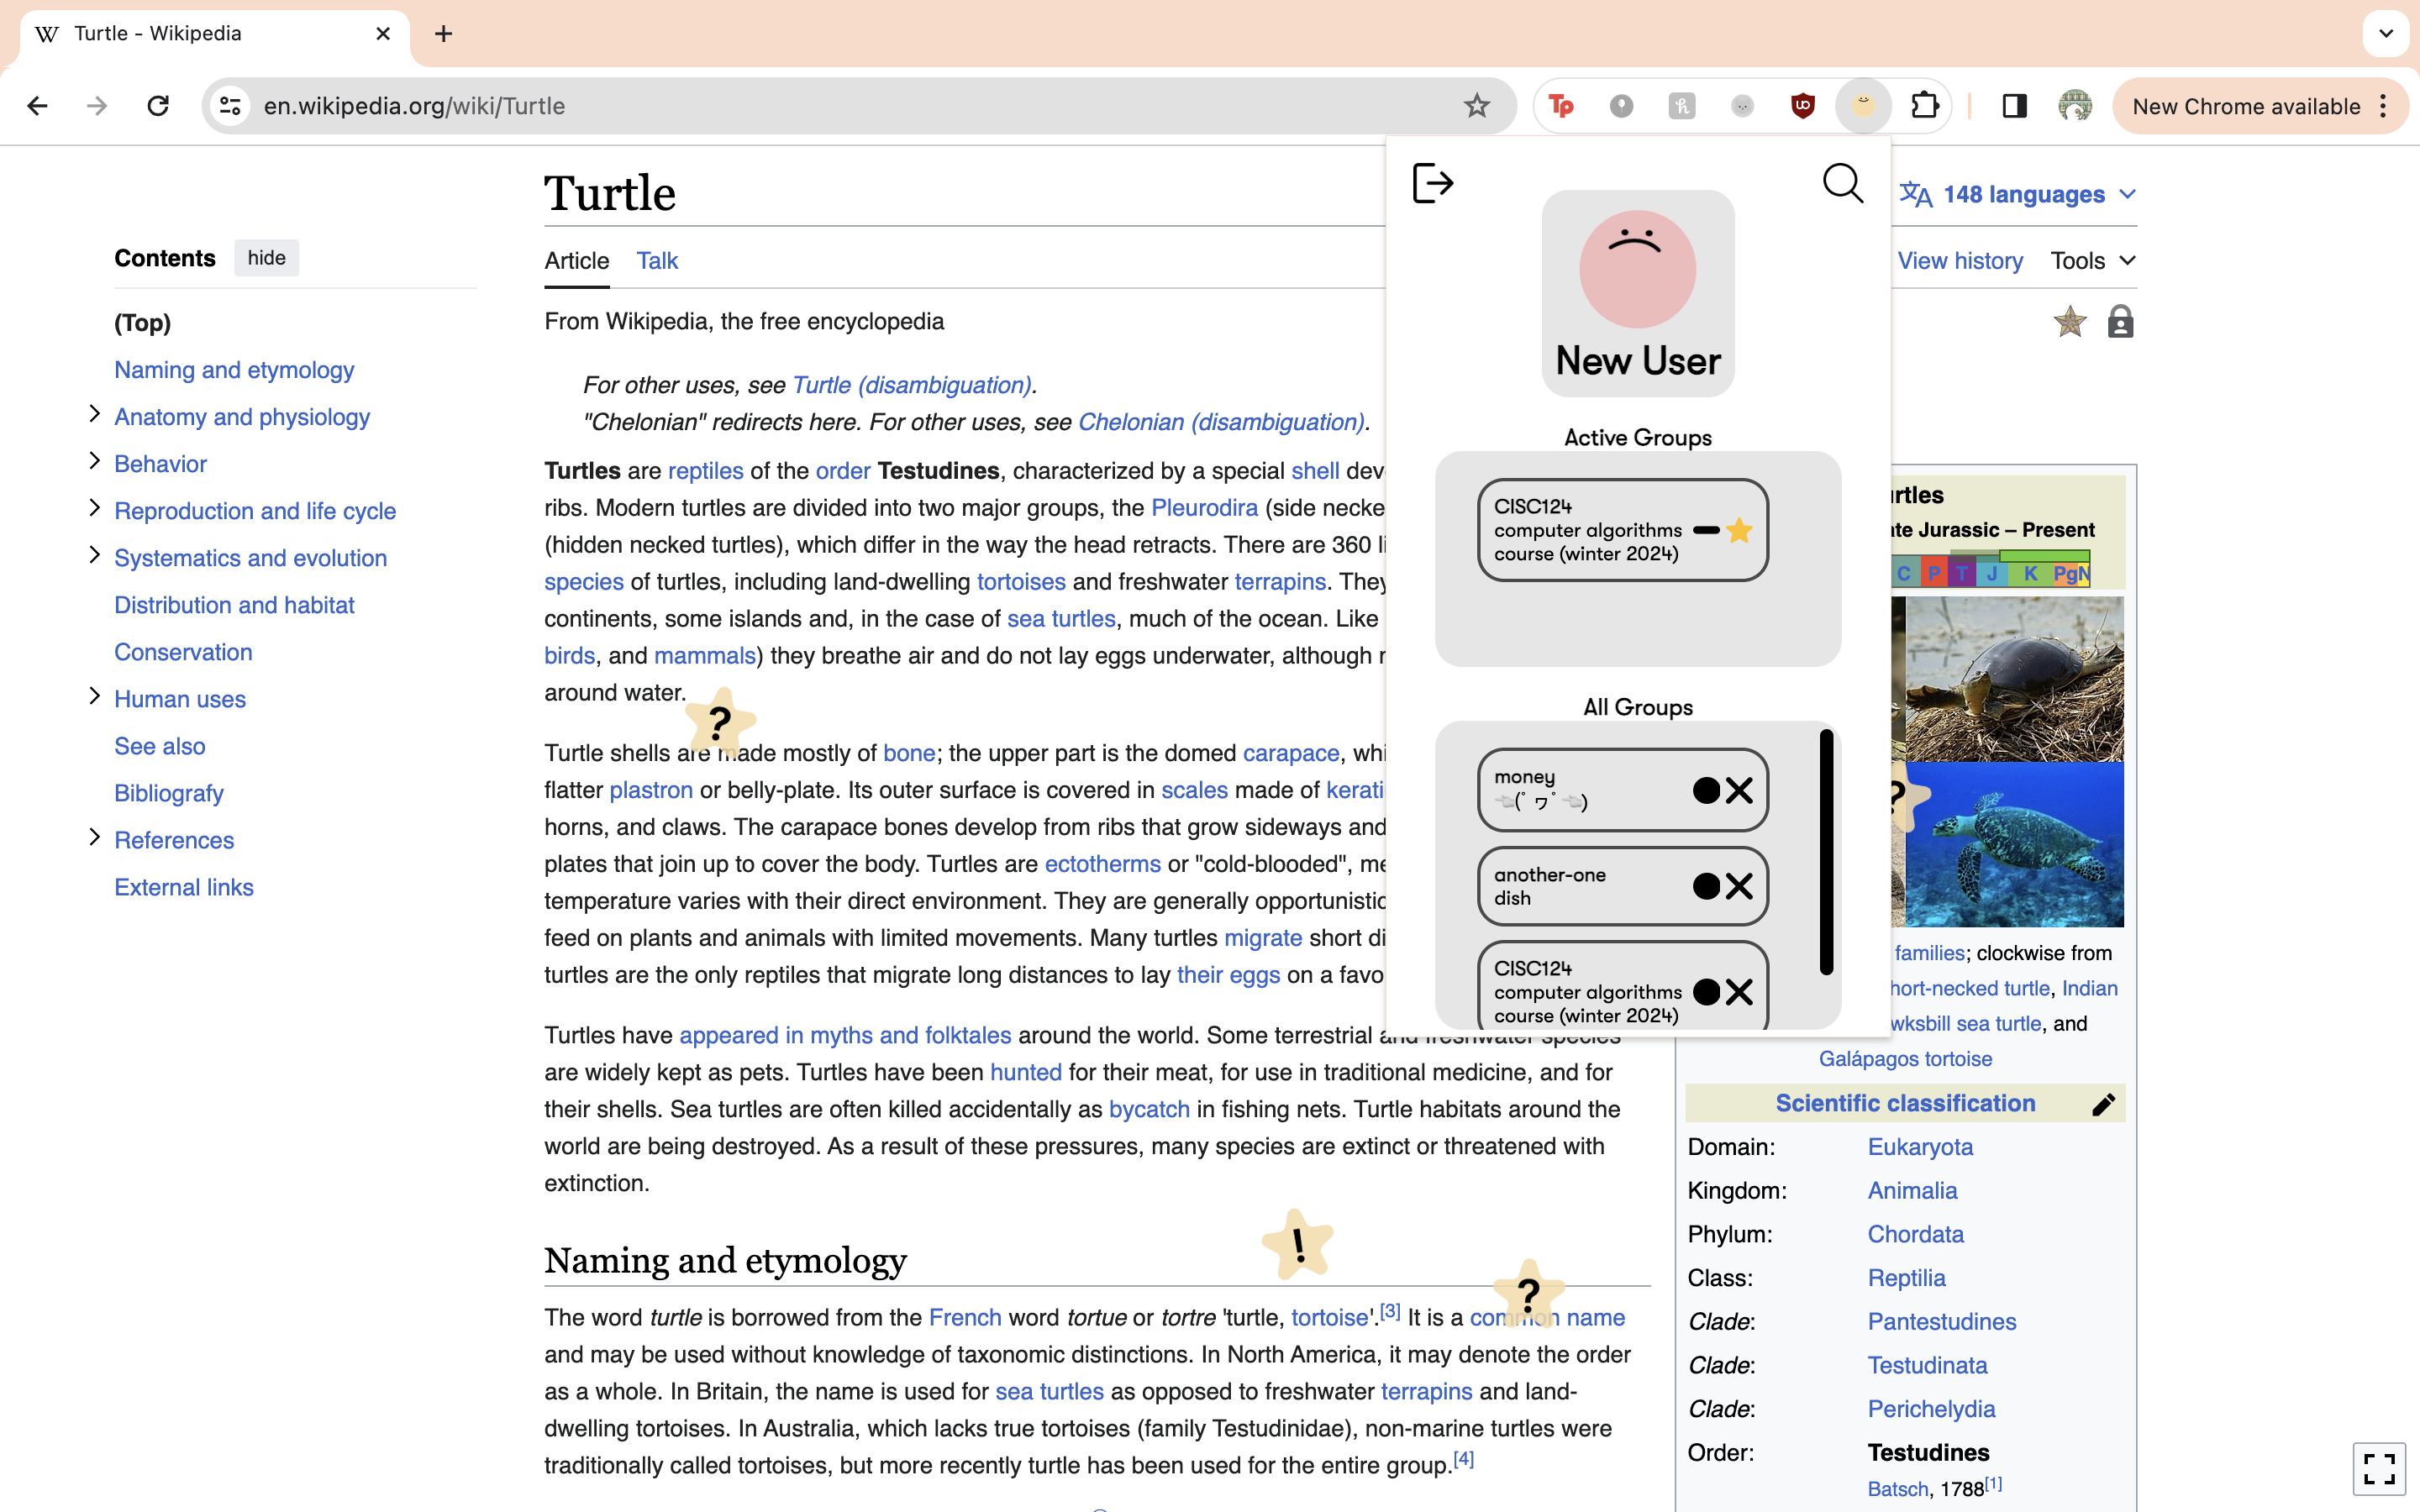Screen dimensions: 2420x1512
Task: Open the Chrome extensions puzzle icon
Action: [1924, 106]
